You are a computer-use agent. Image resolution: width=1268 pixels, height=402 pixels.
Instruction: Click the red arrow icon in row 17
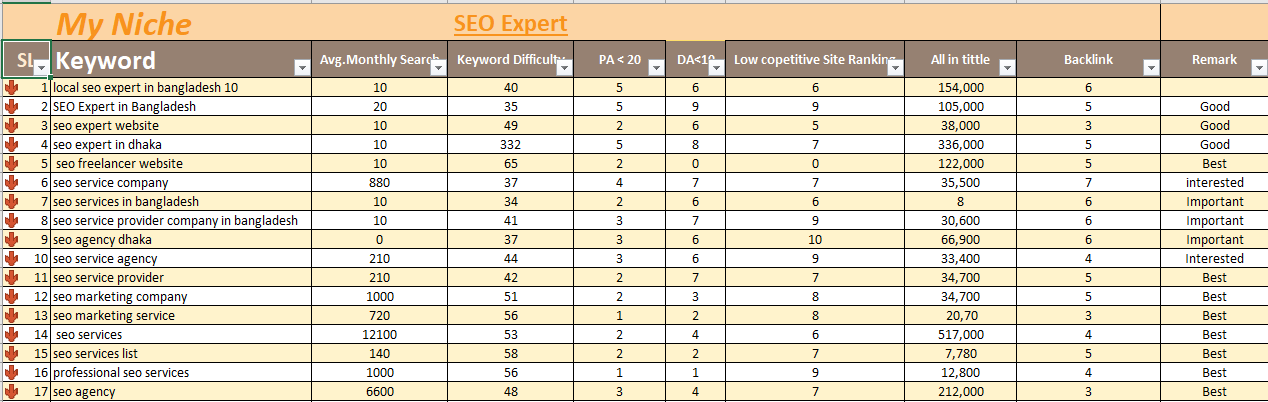coord(12,392)
